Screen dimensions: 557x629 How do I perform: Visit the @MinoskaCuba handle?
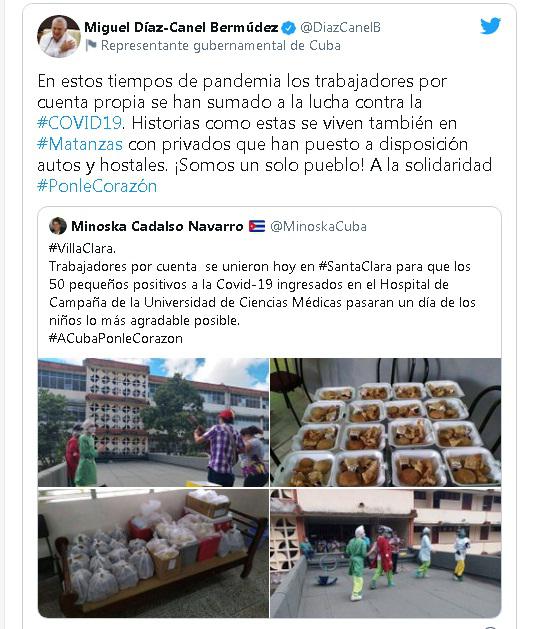point(318,226)
